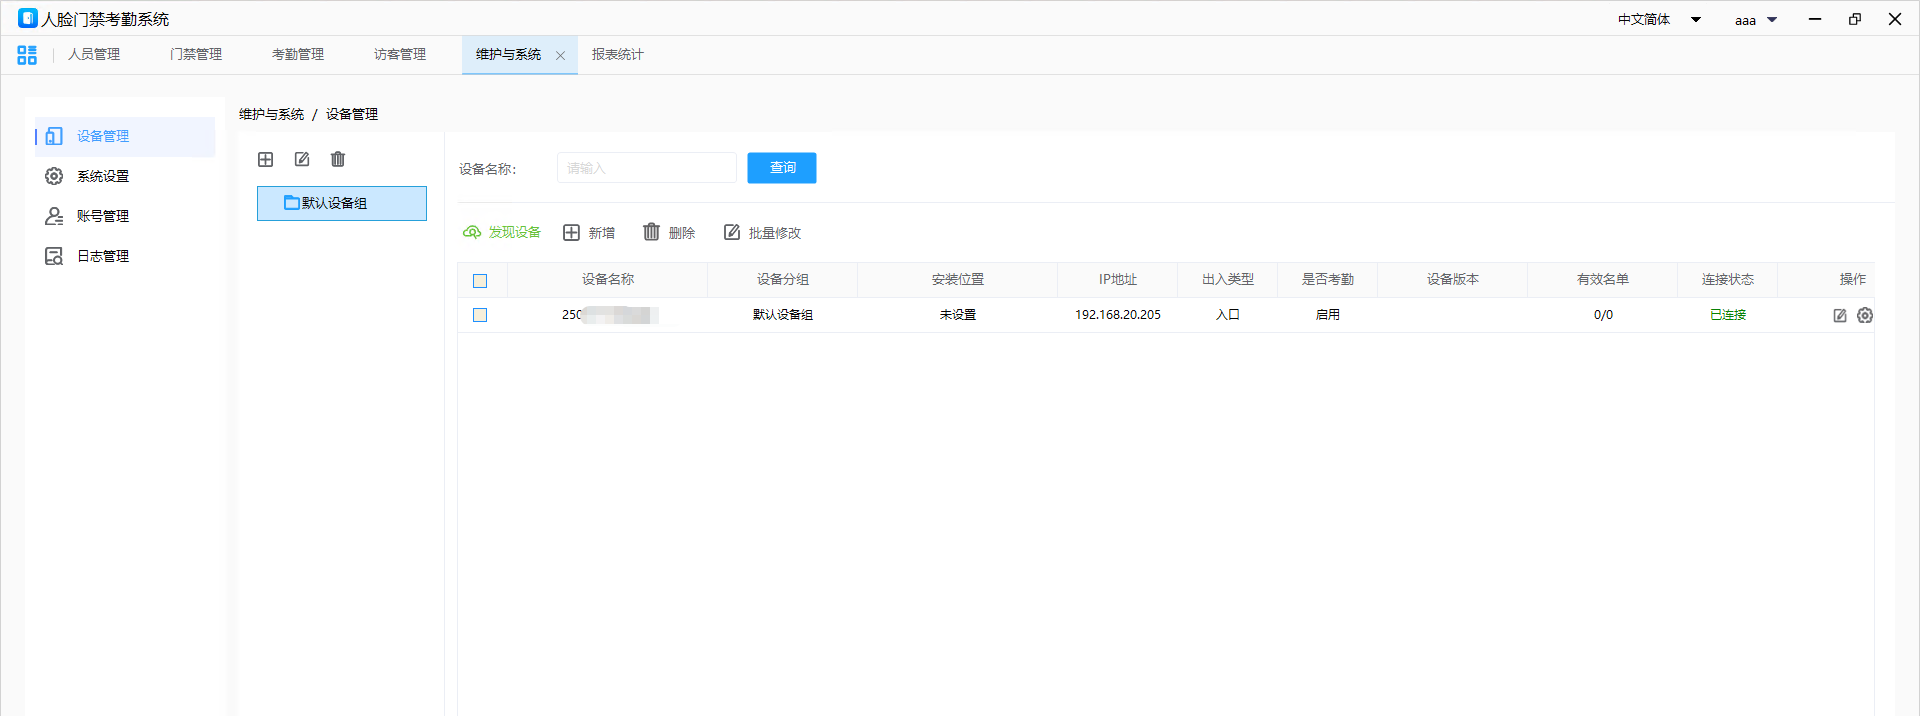Open the 报表统计 menu tab
The height and width of the screenshot is (716, 1920).
point(617,55)
